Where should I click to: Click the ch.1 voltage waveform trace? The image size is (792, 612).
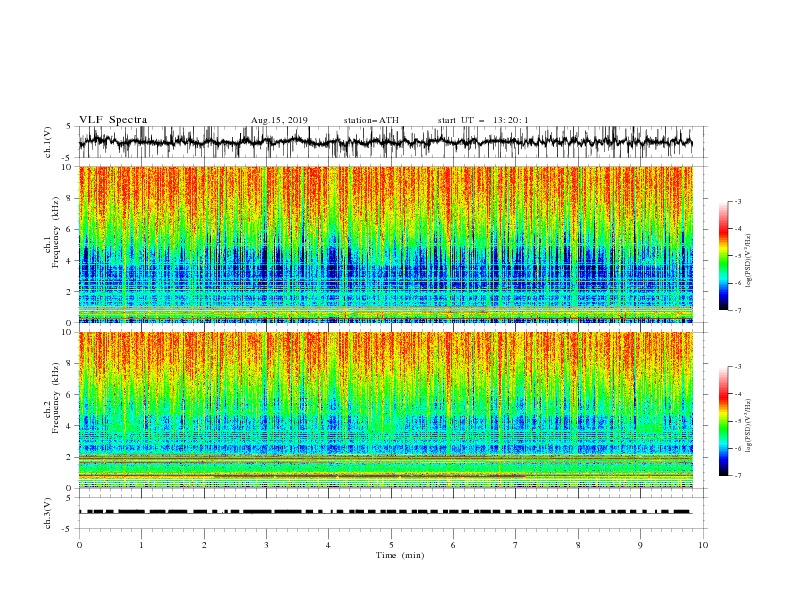pyautogui.click(x=385, y=142)
